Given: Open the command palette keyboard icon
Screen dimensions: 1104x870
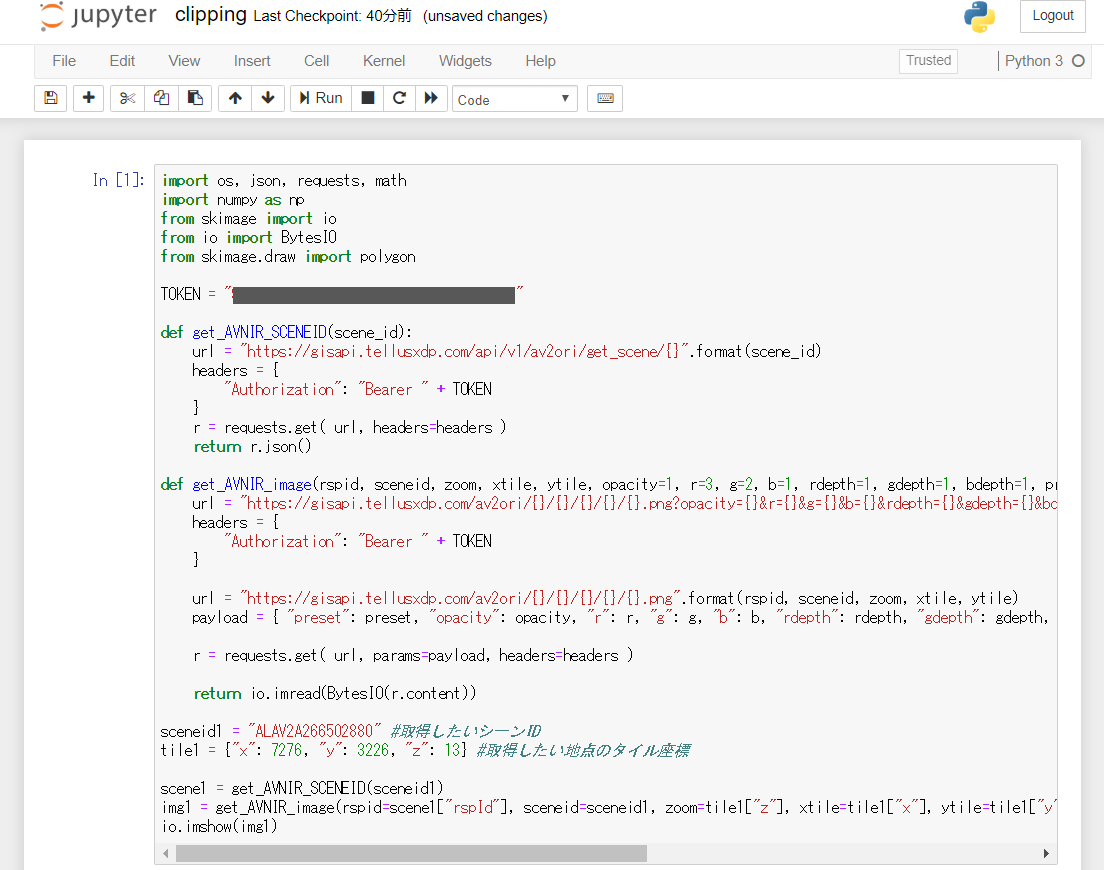Looking at the screenshot, I should pos(605,98).
